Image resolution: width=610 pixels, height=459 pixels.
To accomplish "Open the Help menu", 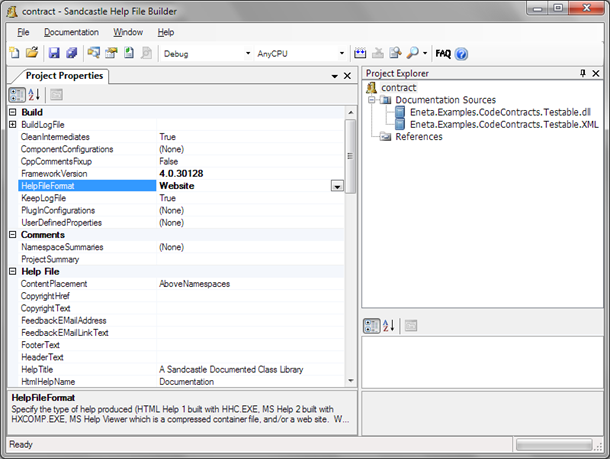I will [x=166, y=32].
